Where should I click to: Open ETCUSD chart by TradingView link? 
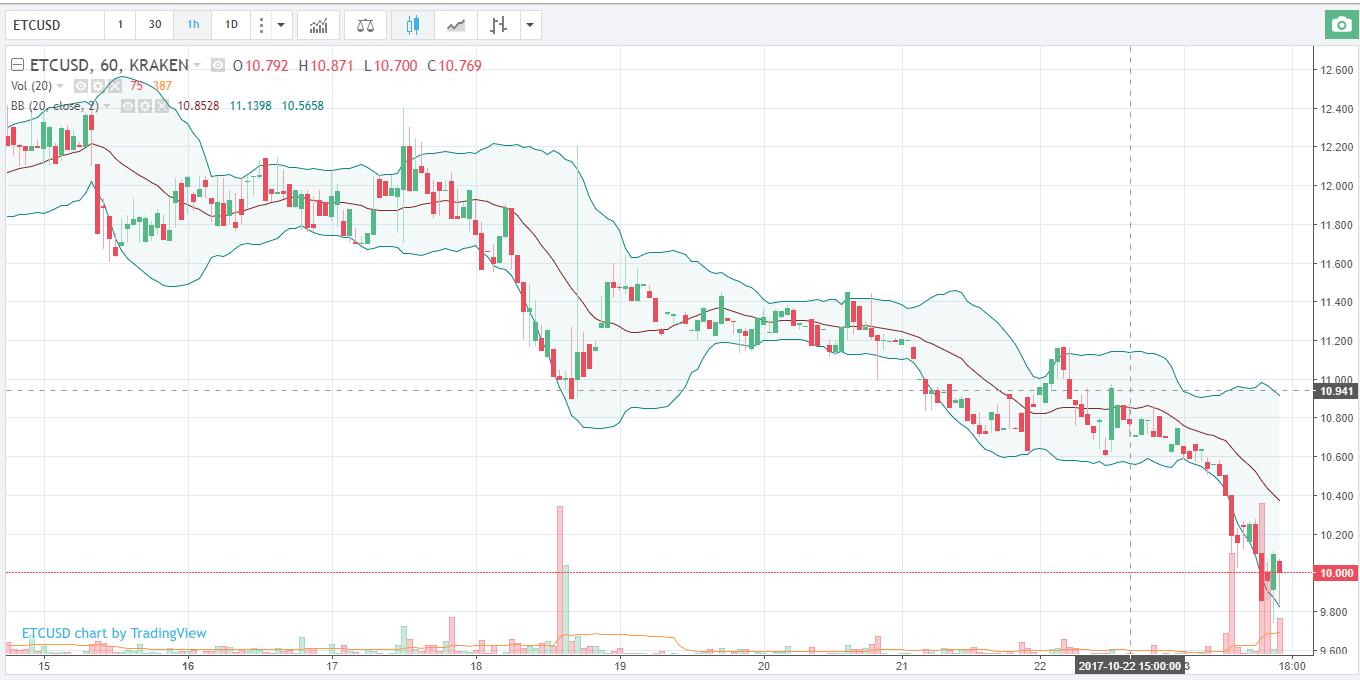tap(114, 633)
